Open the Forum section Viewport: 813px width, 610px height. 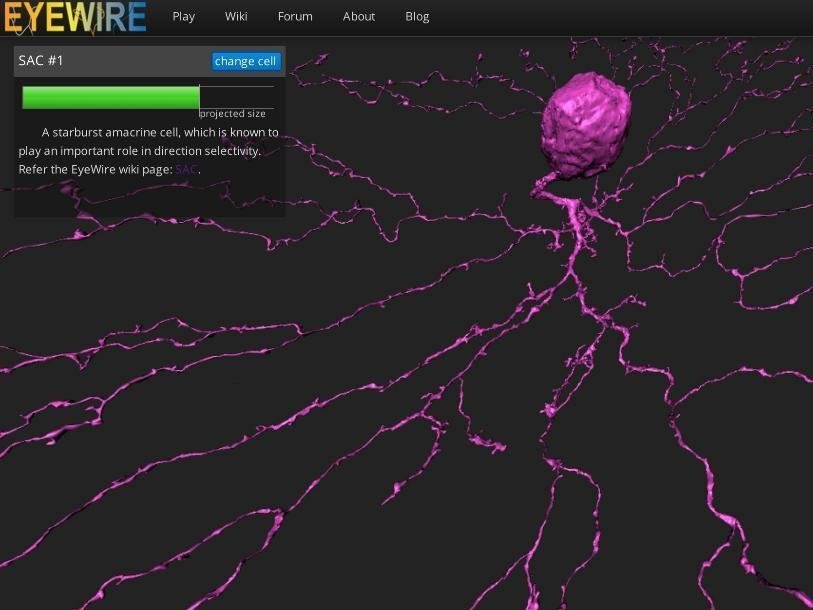(x=295, y=16)
